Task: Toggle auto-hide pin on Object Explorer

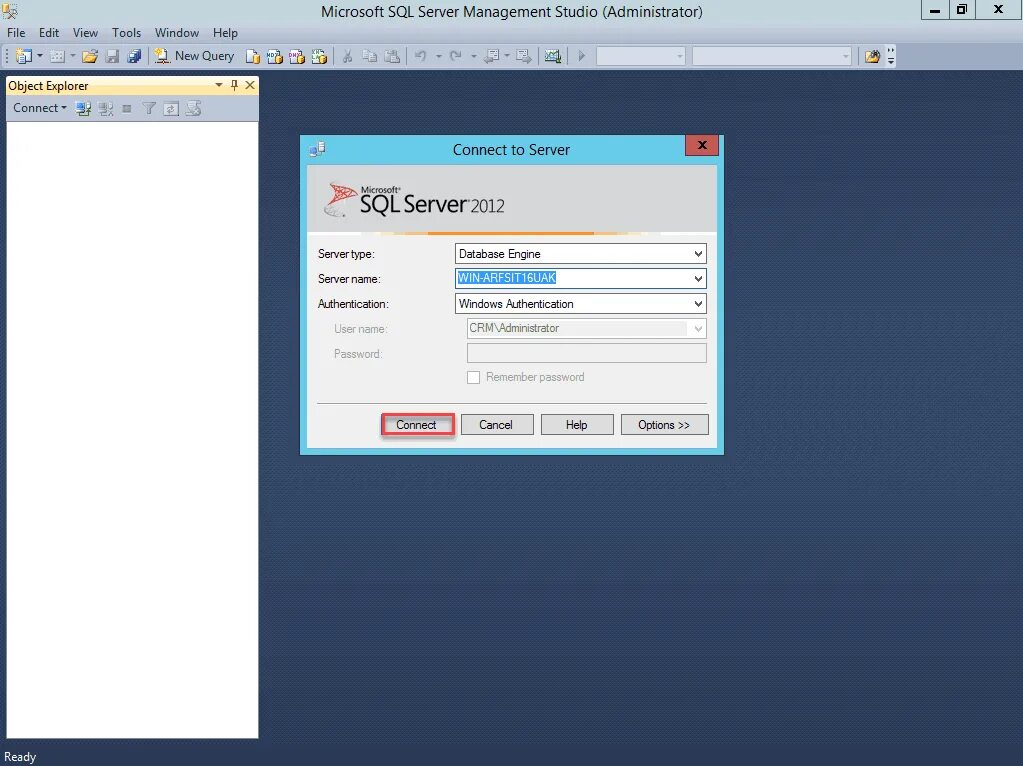Action: click(x=234, y=85)
